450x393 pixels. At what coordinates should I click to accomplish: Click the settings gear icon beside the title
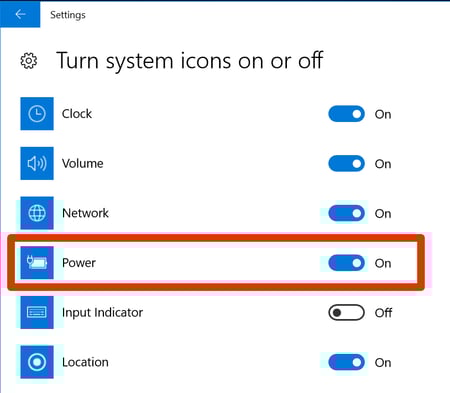click(x=29, y=61)
